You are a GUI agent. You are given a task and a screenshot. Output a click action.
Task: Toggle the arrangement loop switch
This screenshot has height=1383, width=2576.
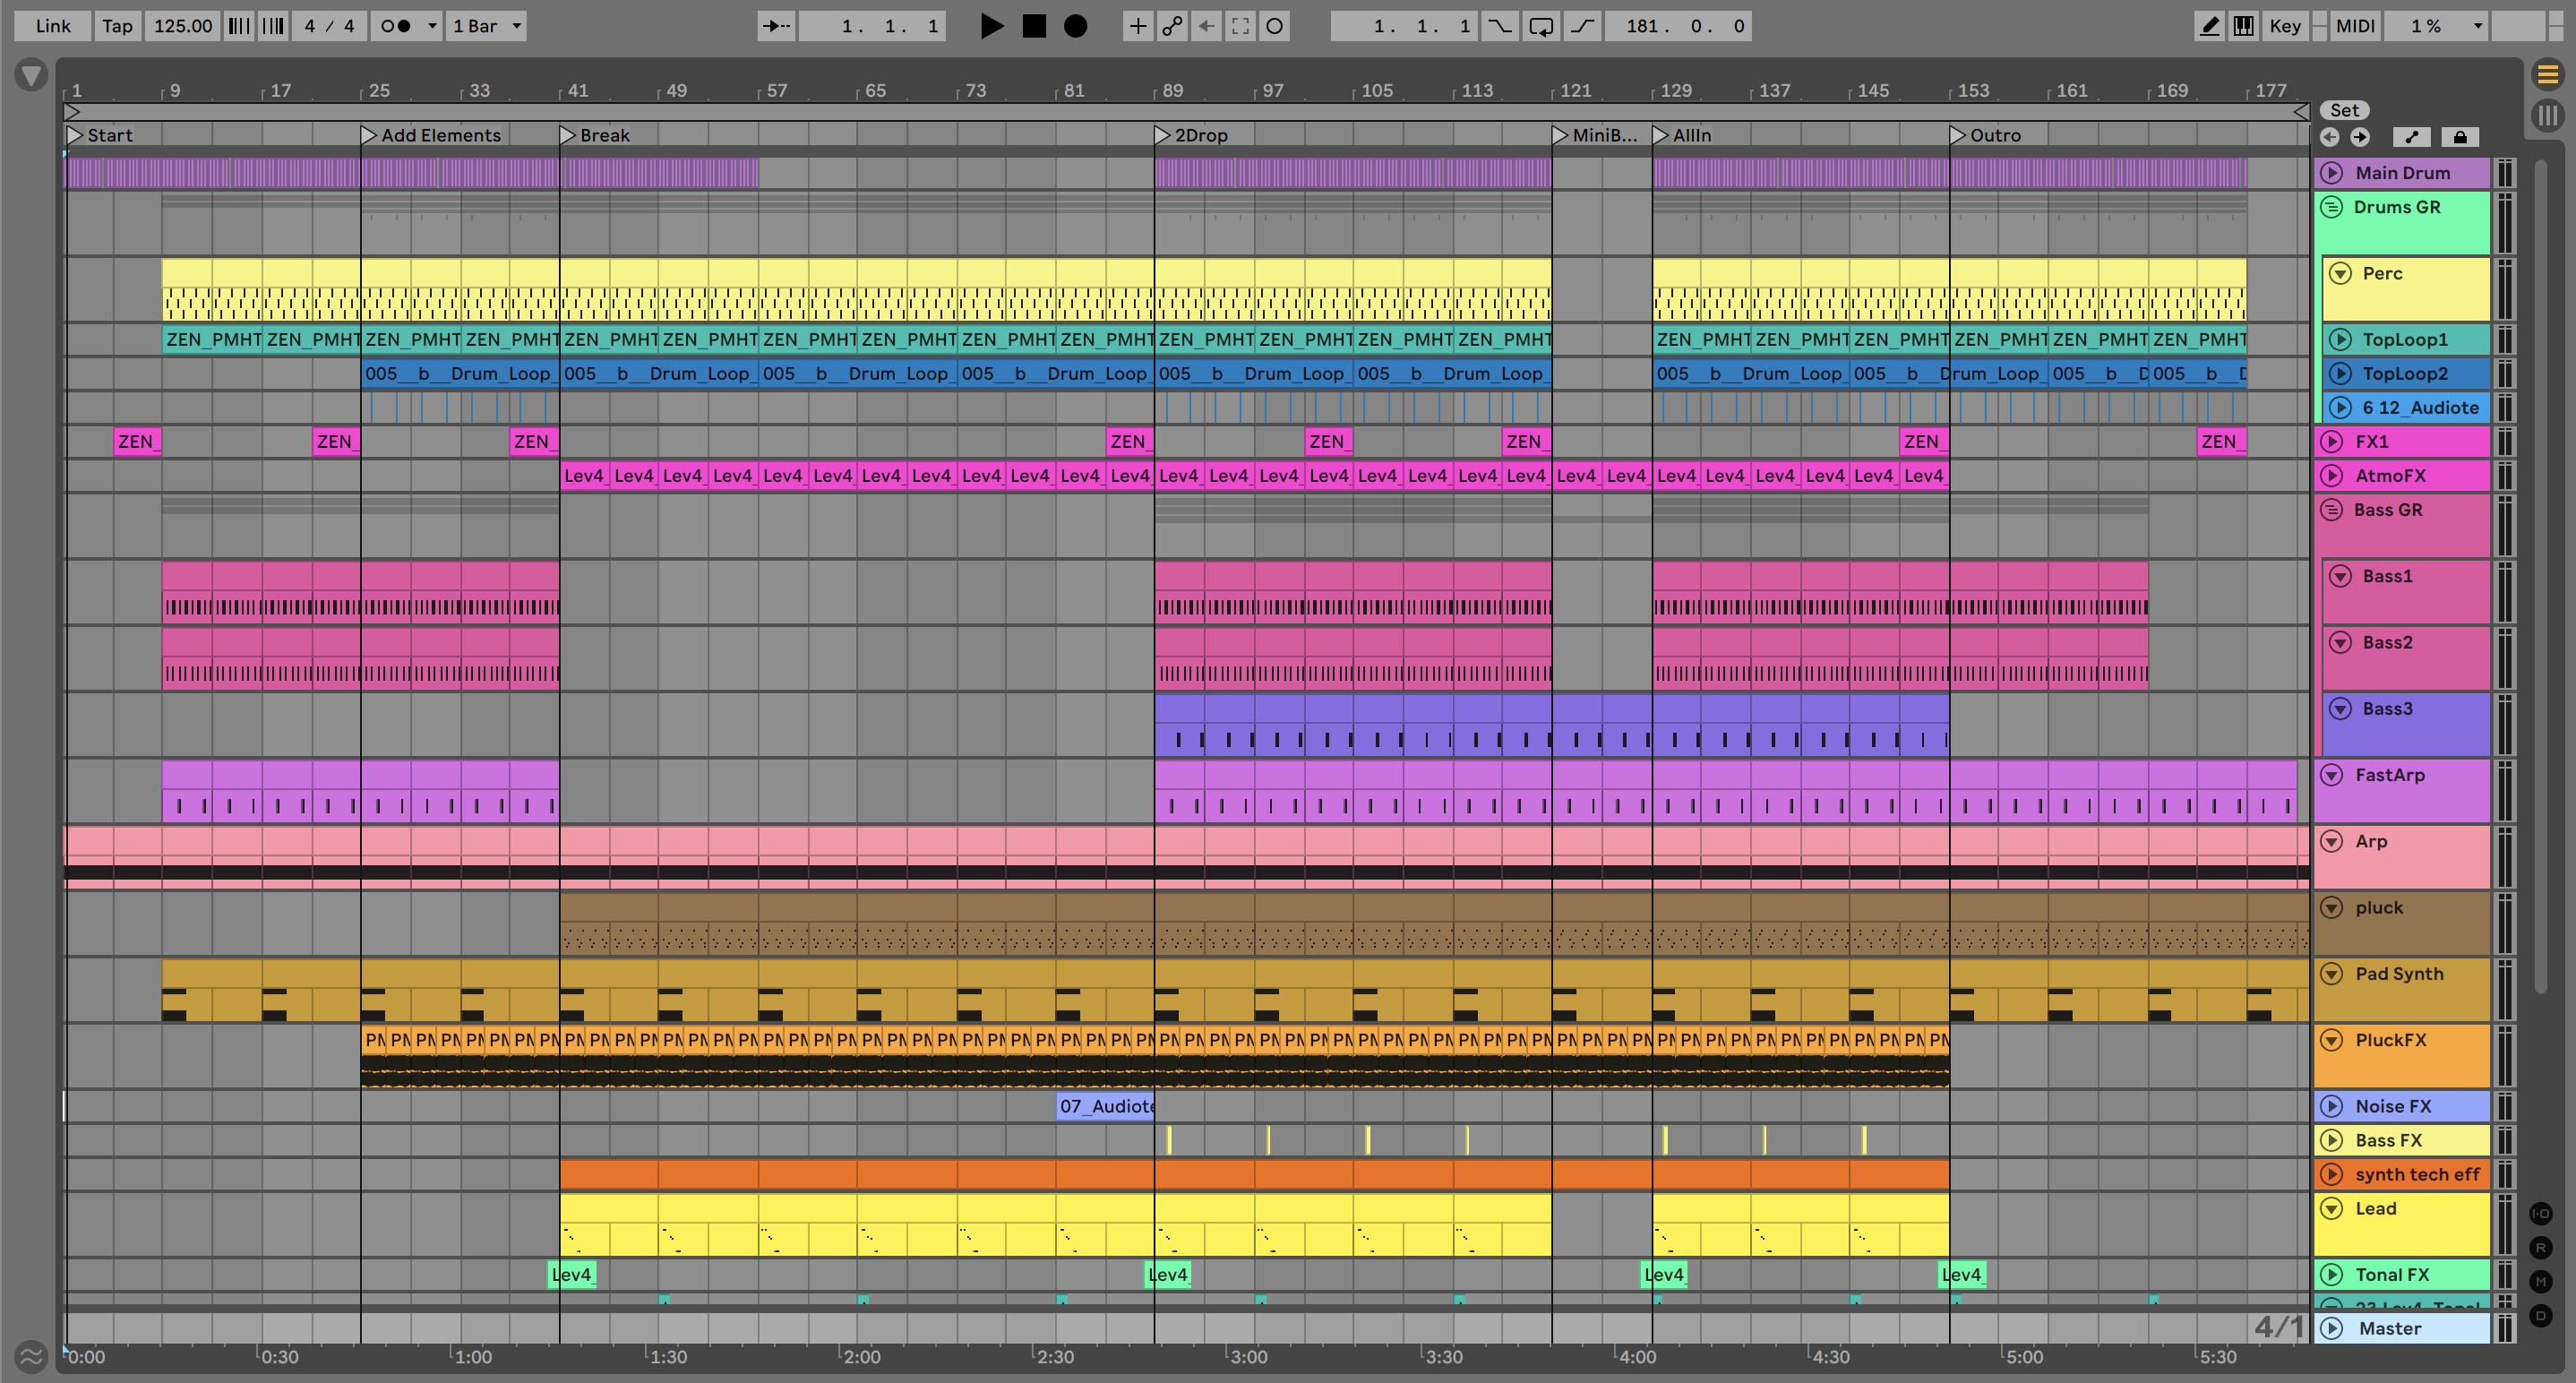(x=1541, y=26)
